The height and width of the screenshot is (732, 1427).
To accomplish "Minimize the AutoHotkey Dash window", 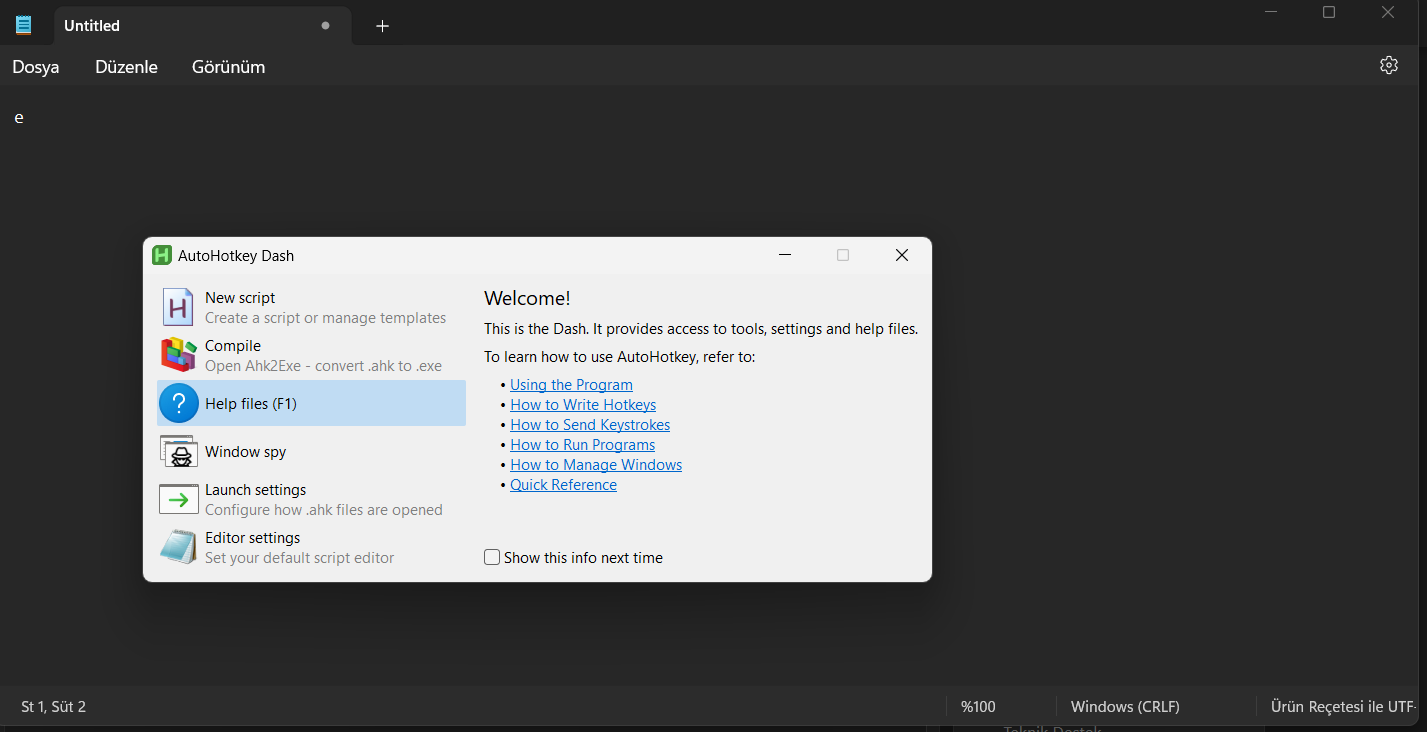I will (785, 255).
